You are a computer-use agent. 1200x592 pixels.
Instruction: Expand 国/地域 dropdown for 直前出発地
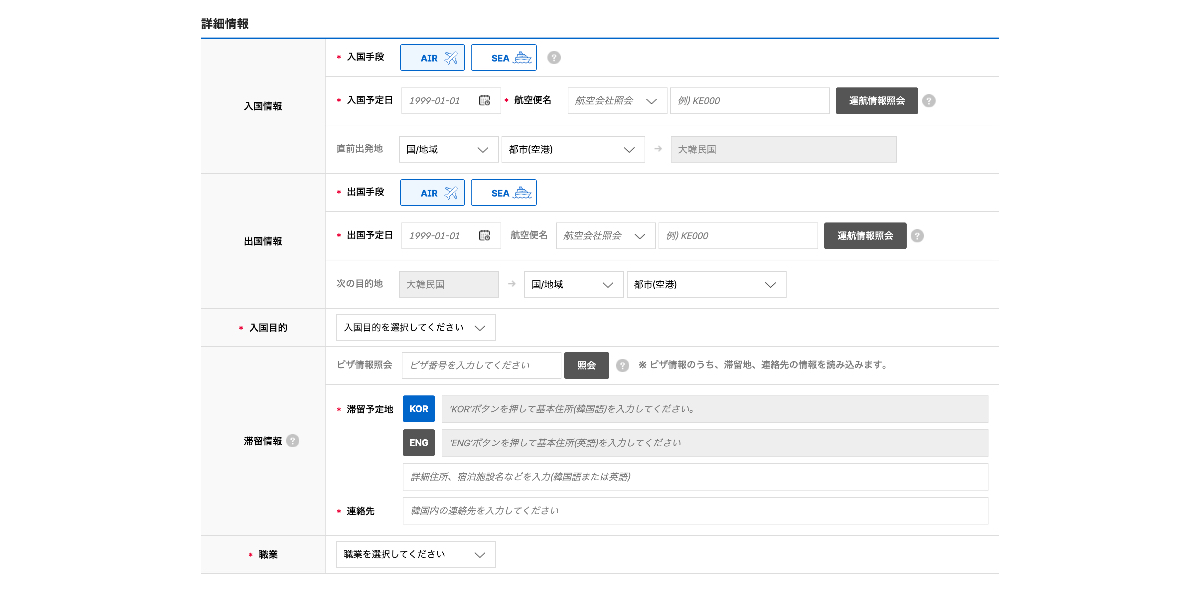[x=448, y=150]
